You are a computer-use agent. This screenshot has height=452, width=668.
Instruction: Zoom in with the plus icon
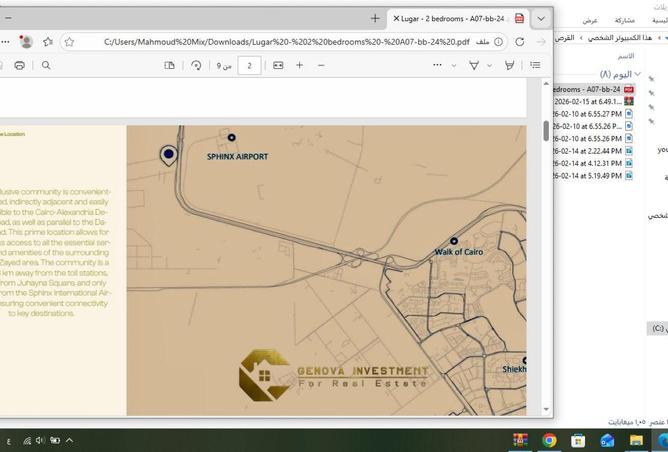[x=299, y=65]
